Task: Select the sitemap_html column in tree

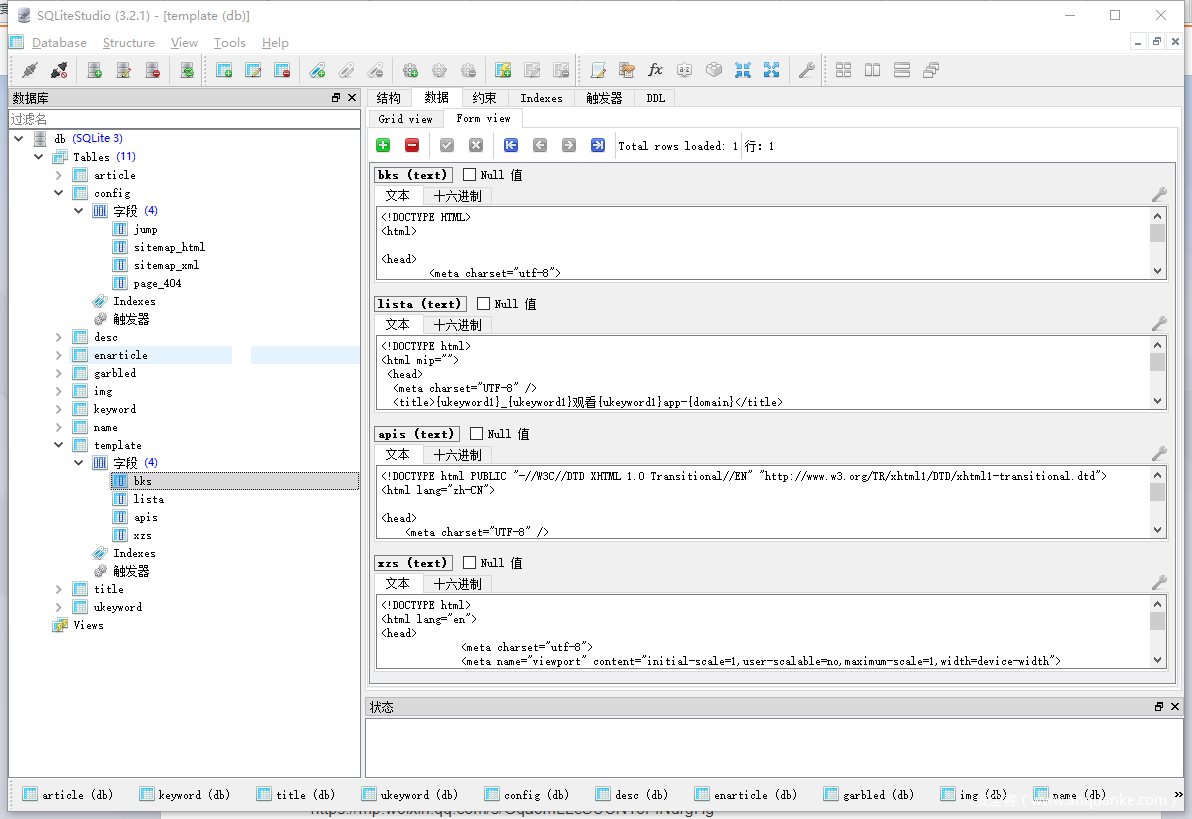Action: tap(169, 247)
